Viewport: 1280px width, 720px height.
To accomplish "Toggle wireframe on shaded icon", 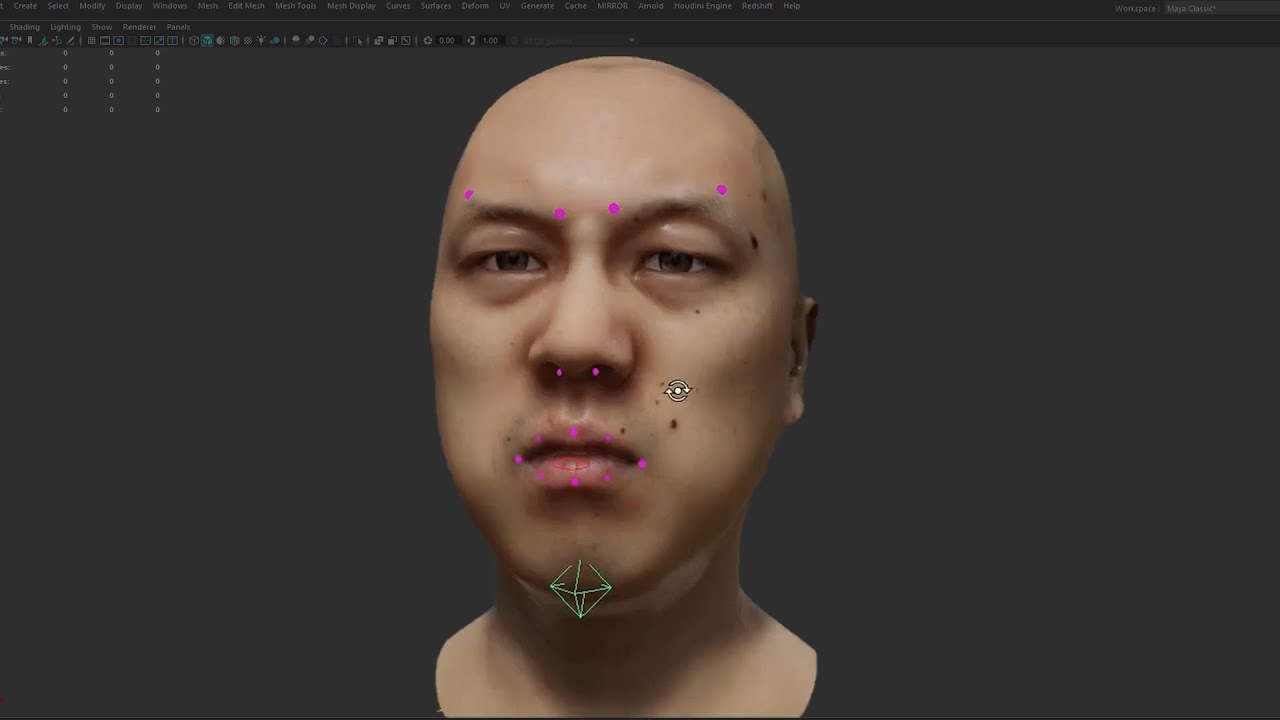I will [233, 40].
